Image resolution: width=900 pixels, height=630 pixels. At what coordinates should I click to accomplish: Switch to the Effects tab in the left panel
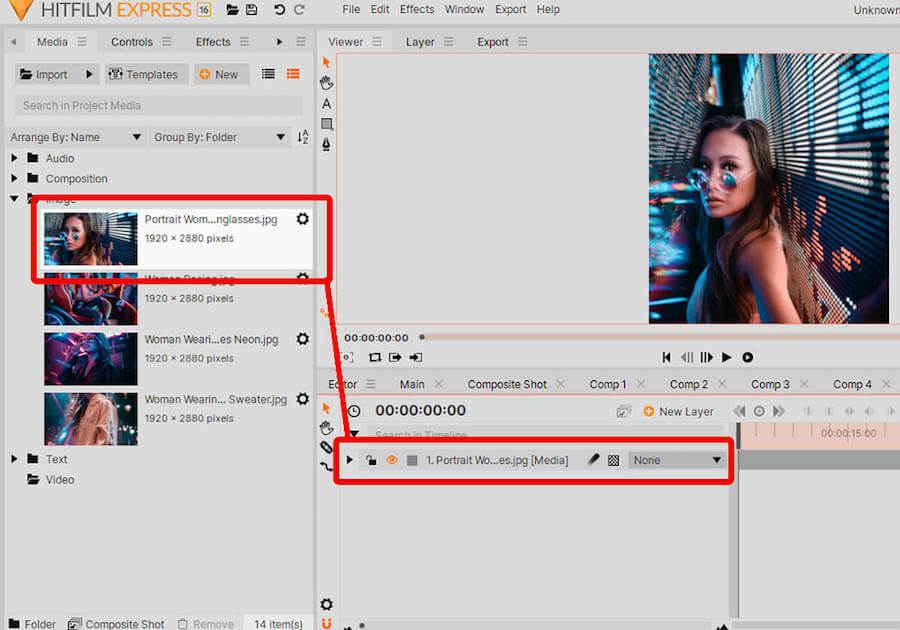point(212,42)
